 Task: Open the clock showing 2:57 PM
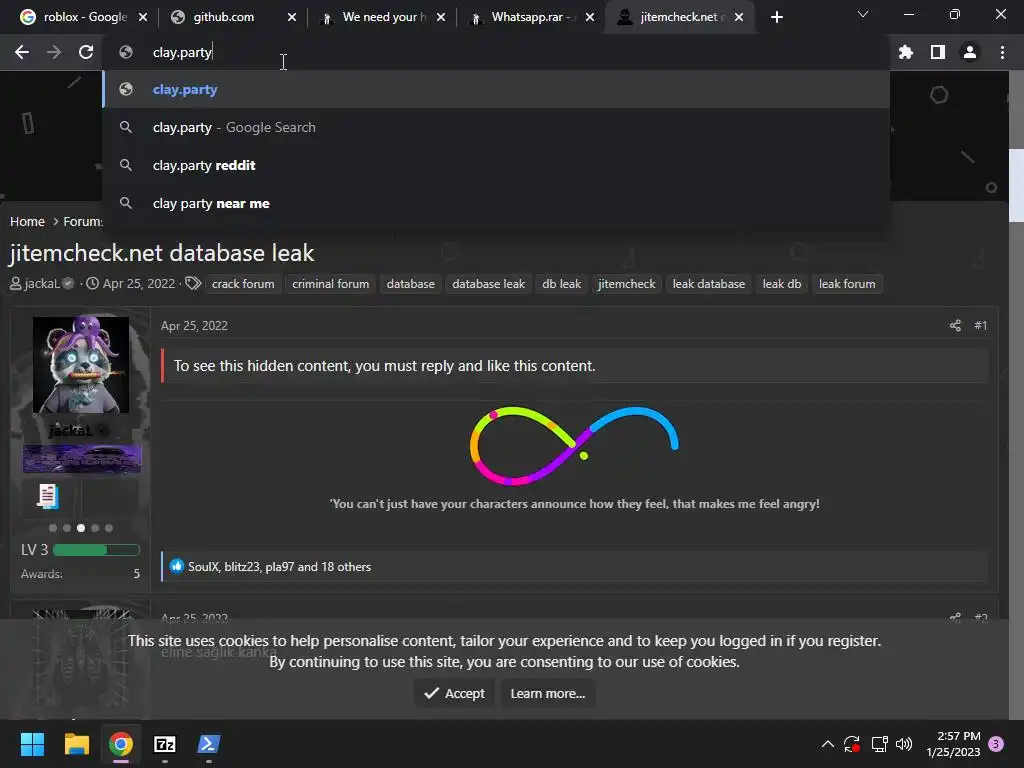coord(953,744)
